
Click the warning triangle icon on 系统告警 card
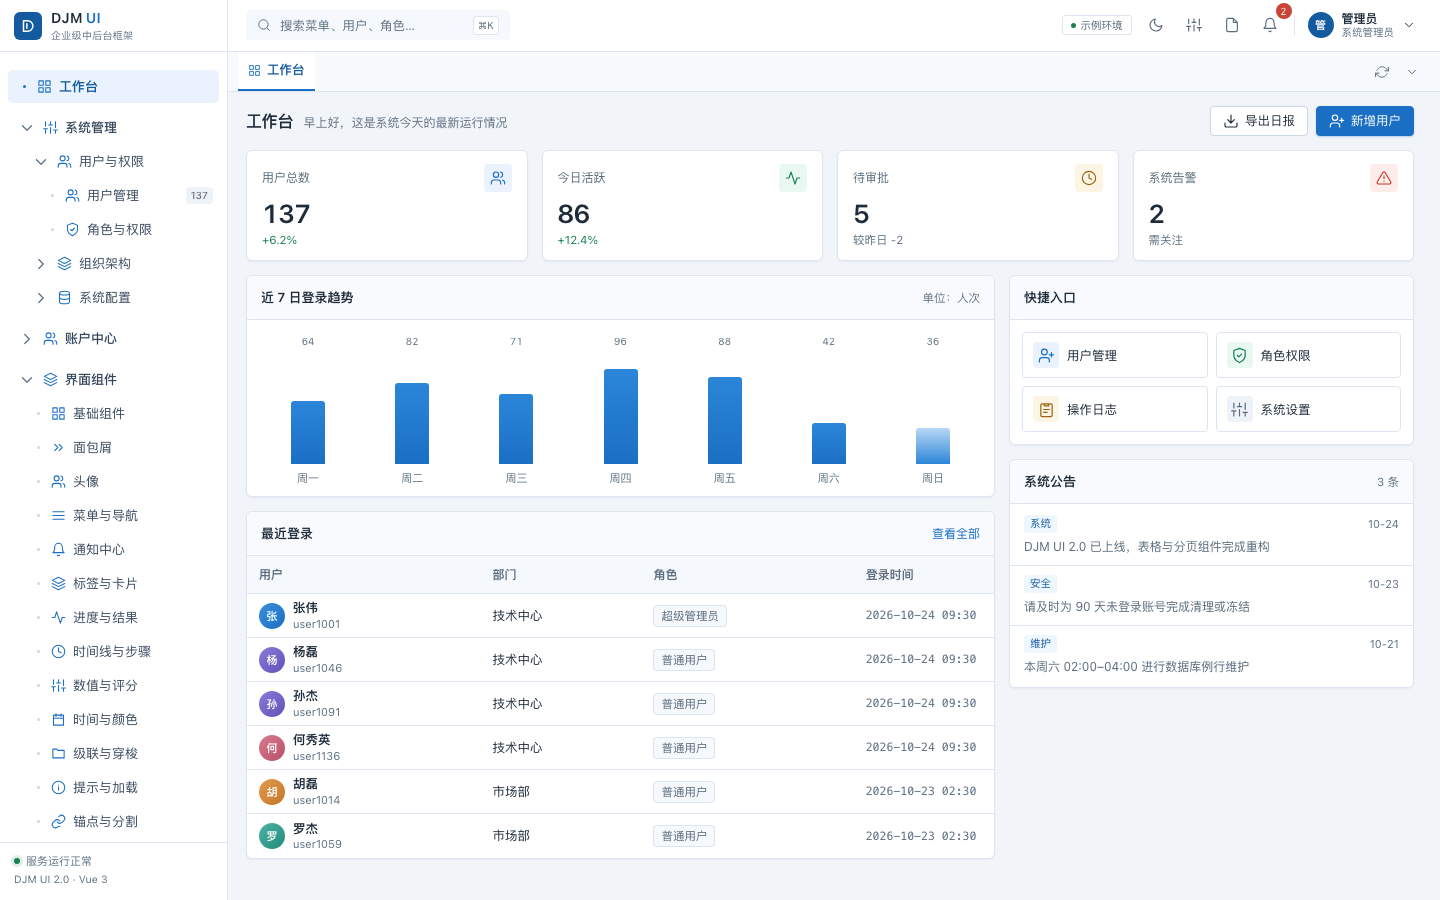pos(1384,178)
